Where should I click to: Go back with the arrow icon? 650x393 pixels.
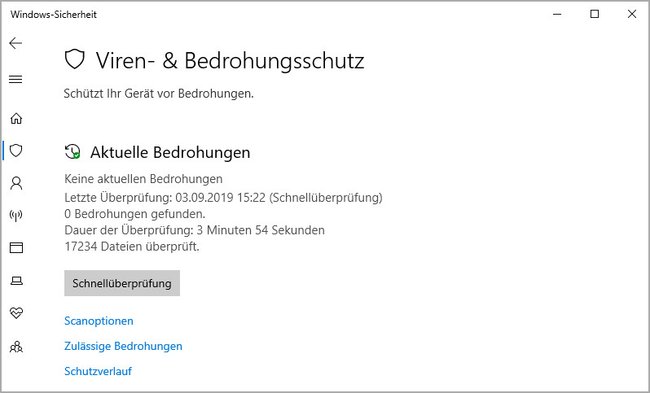[16, 43]
